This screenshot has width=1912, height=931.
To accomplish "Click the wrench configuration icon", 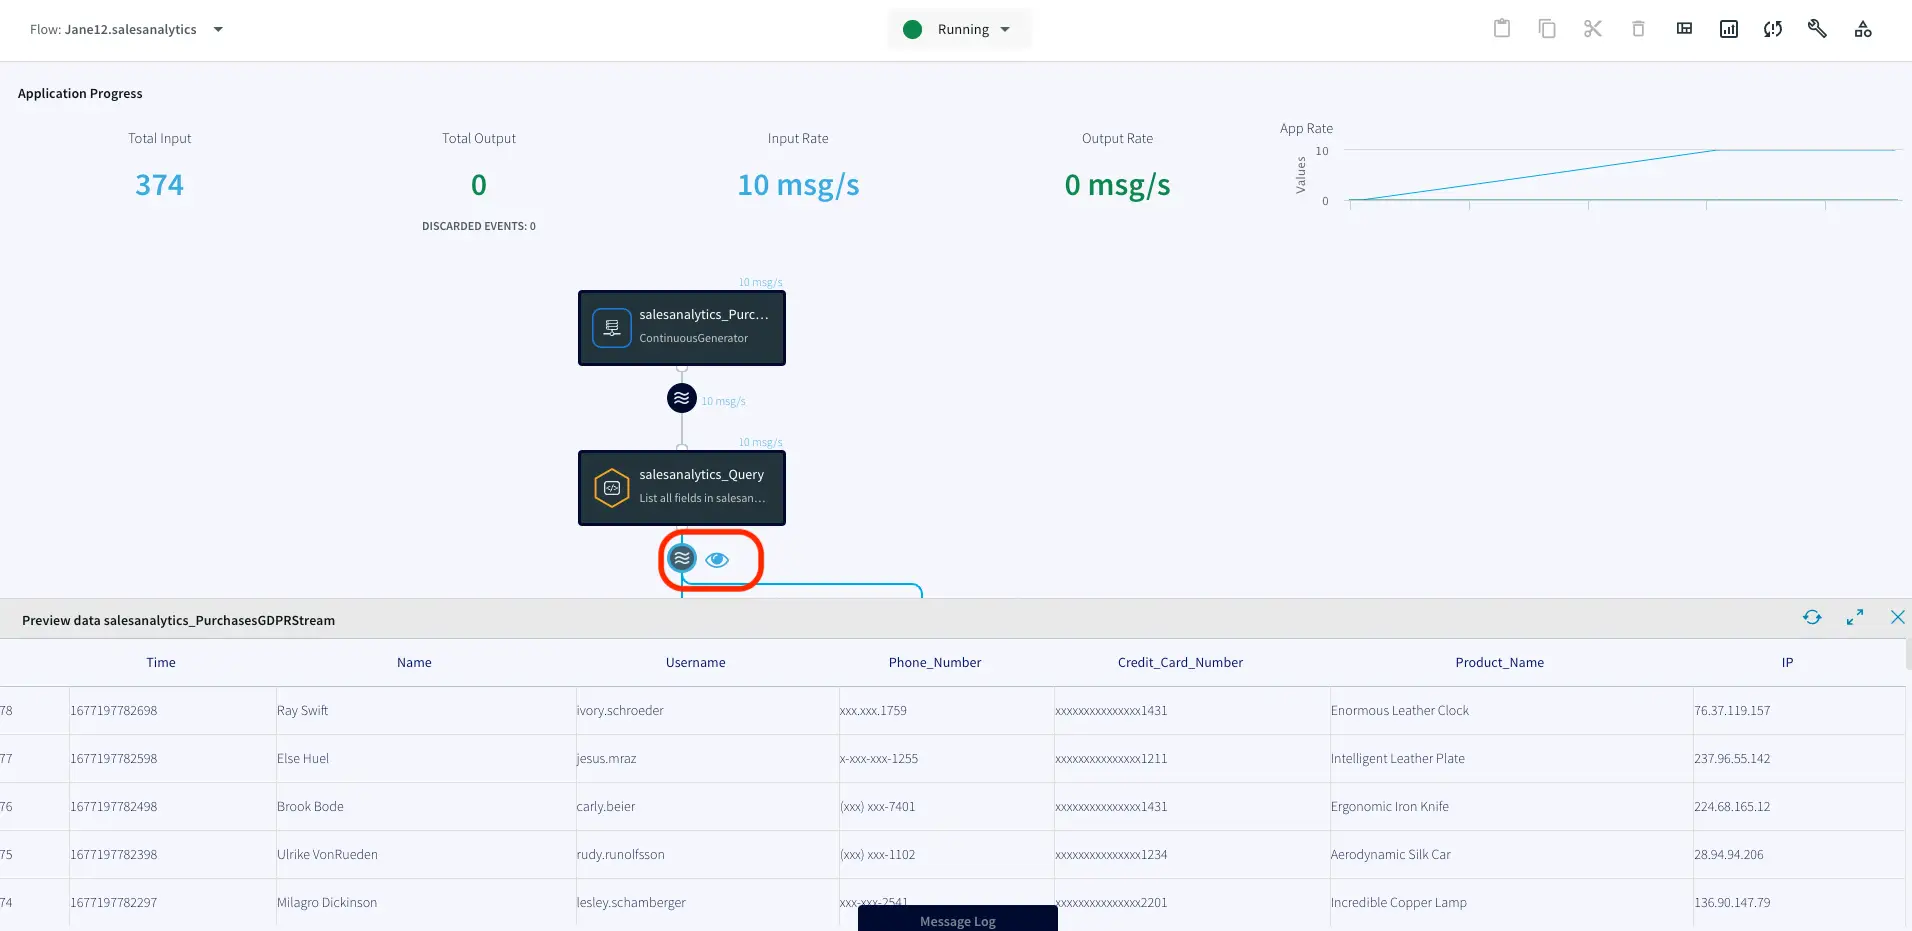I will 1817,29.
